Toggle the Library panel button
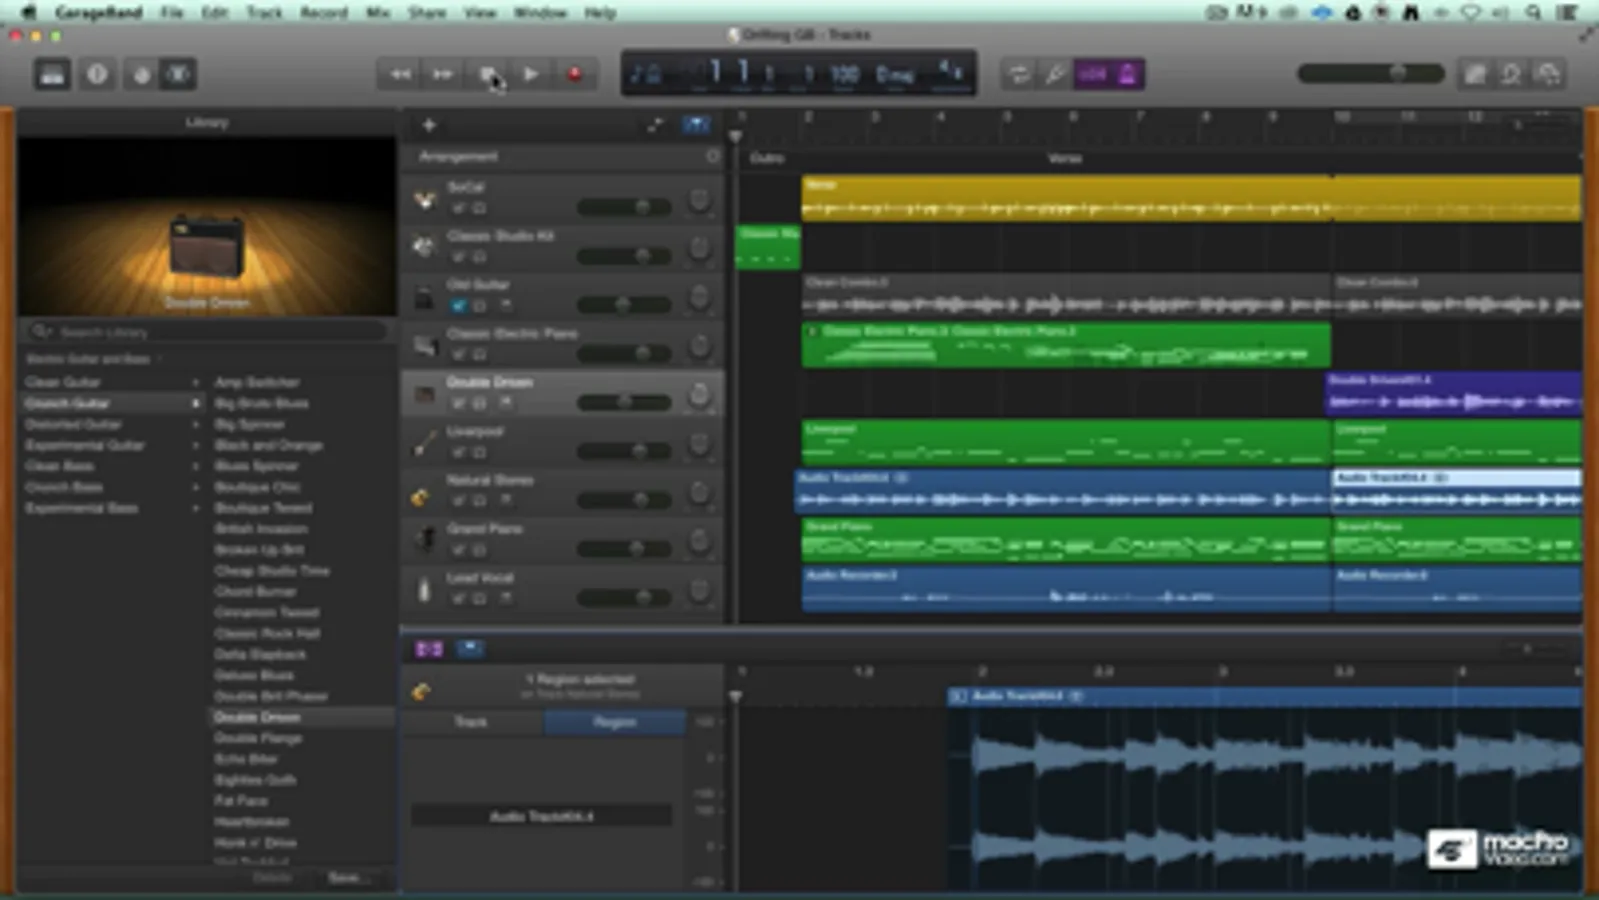Viewport: 1599px width, 900px height. pos(52,74)
